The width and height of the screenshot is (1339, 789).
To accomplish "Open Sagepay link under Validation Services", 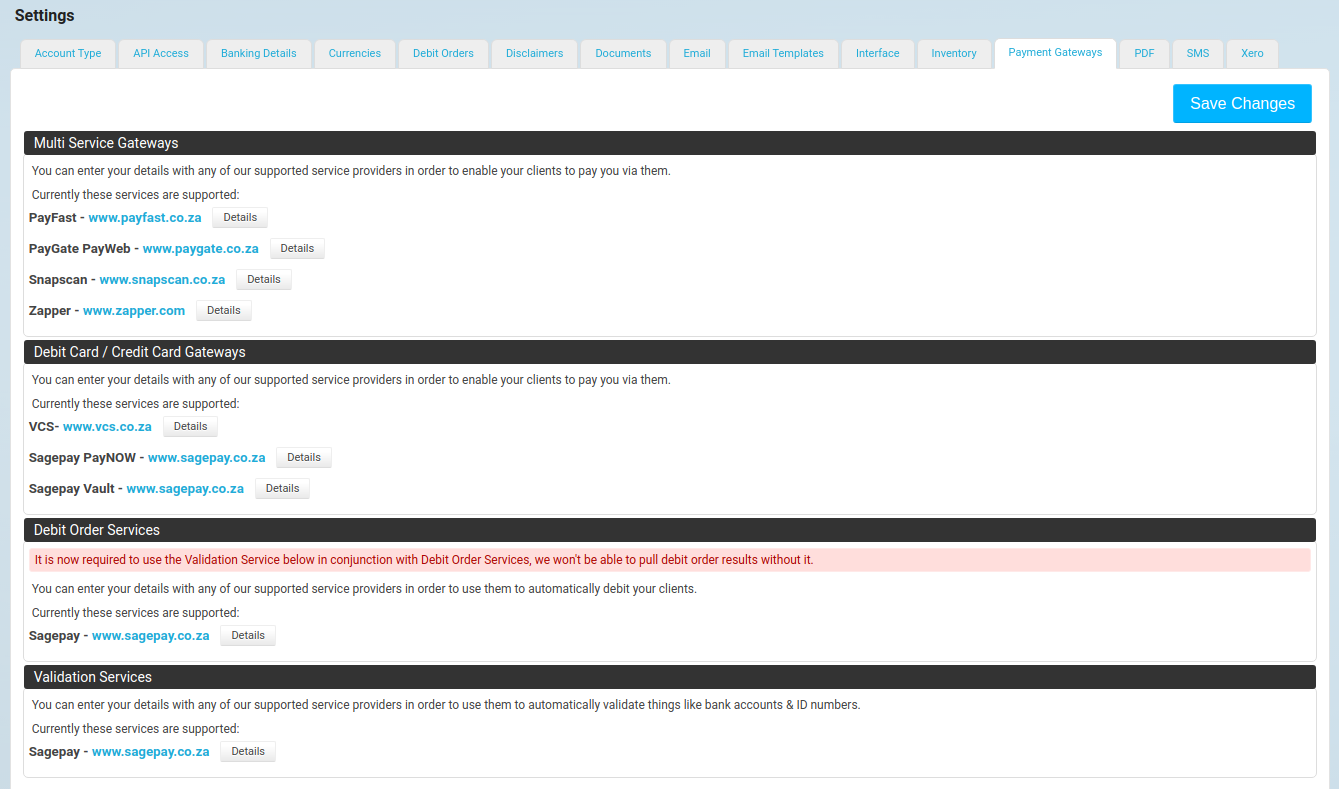I will [x=151, y=752].
